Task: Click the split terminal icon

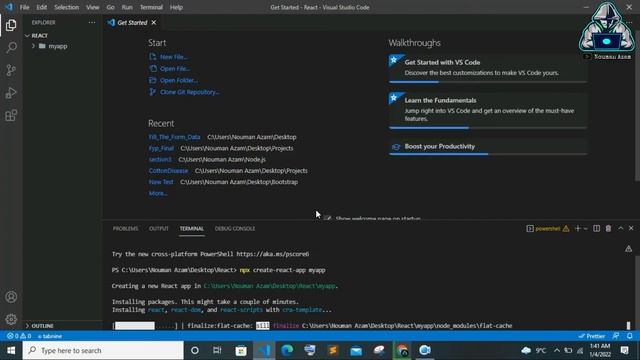Action: tap(596, 229)
